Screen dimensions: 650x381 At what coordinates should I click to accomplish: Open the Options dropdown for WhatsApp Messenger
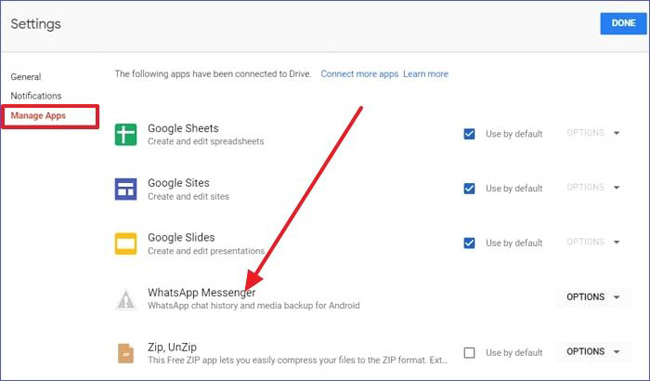click(593, 297)
